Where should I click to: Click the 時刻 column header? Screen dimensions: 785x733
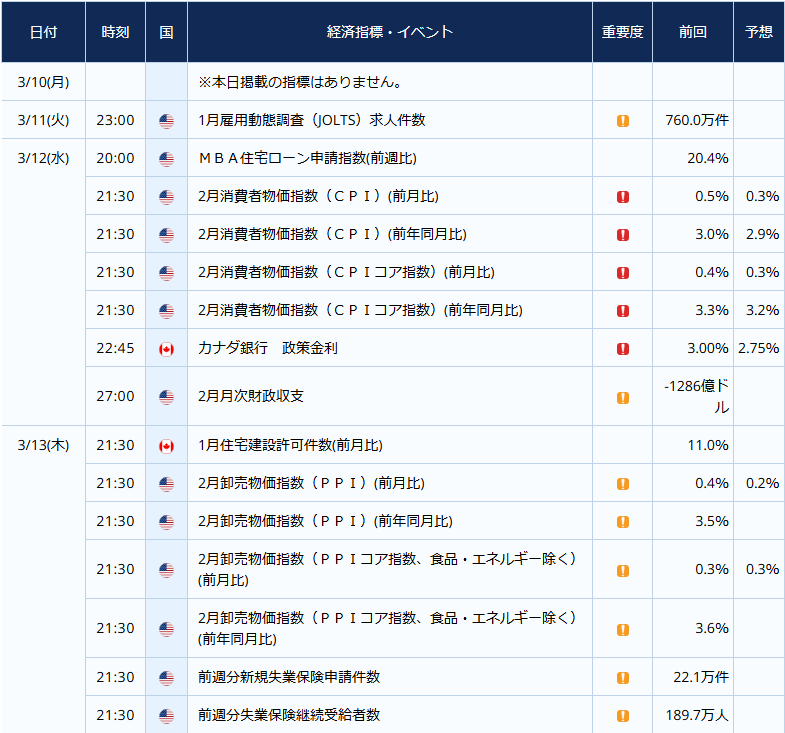pos(115,32)
